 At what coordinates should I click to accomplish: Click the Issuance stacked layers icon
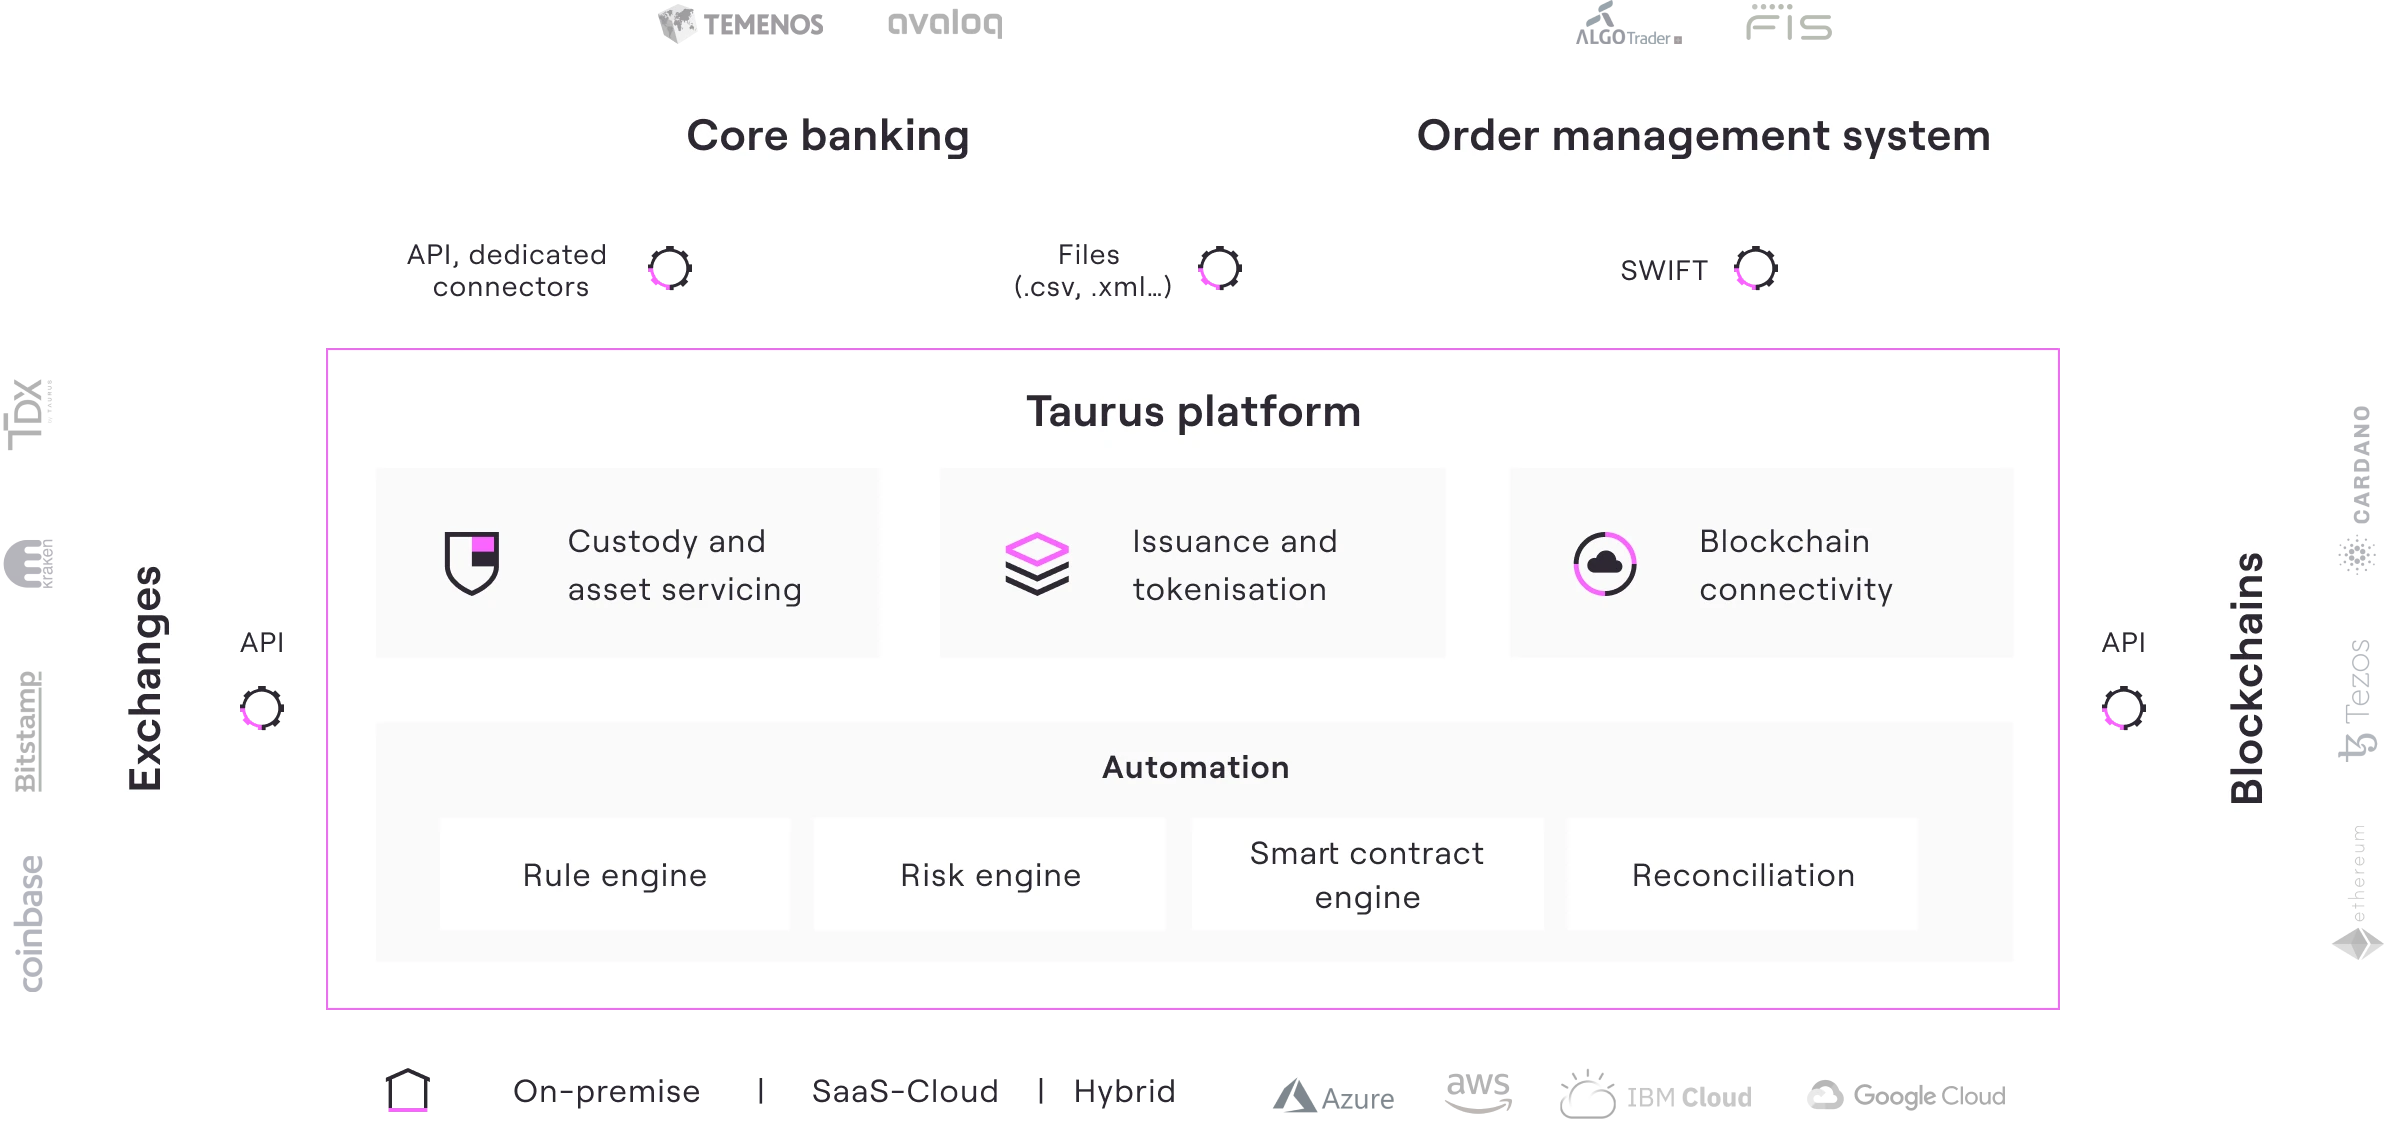point(1036,564)
